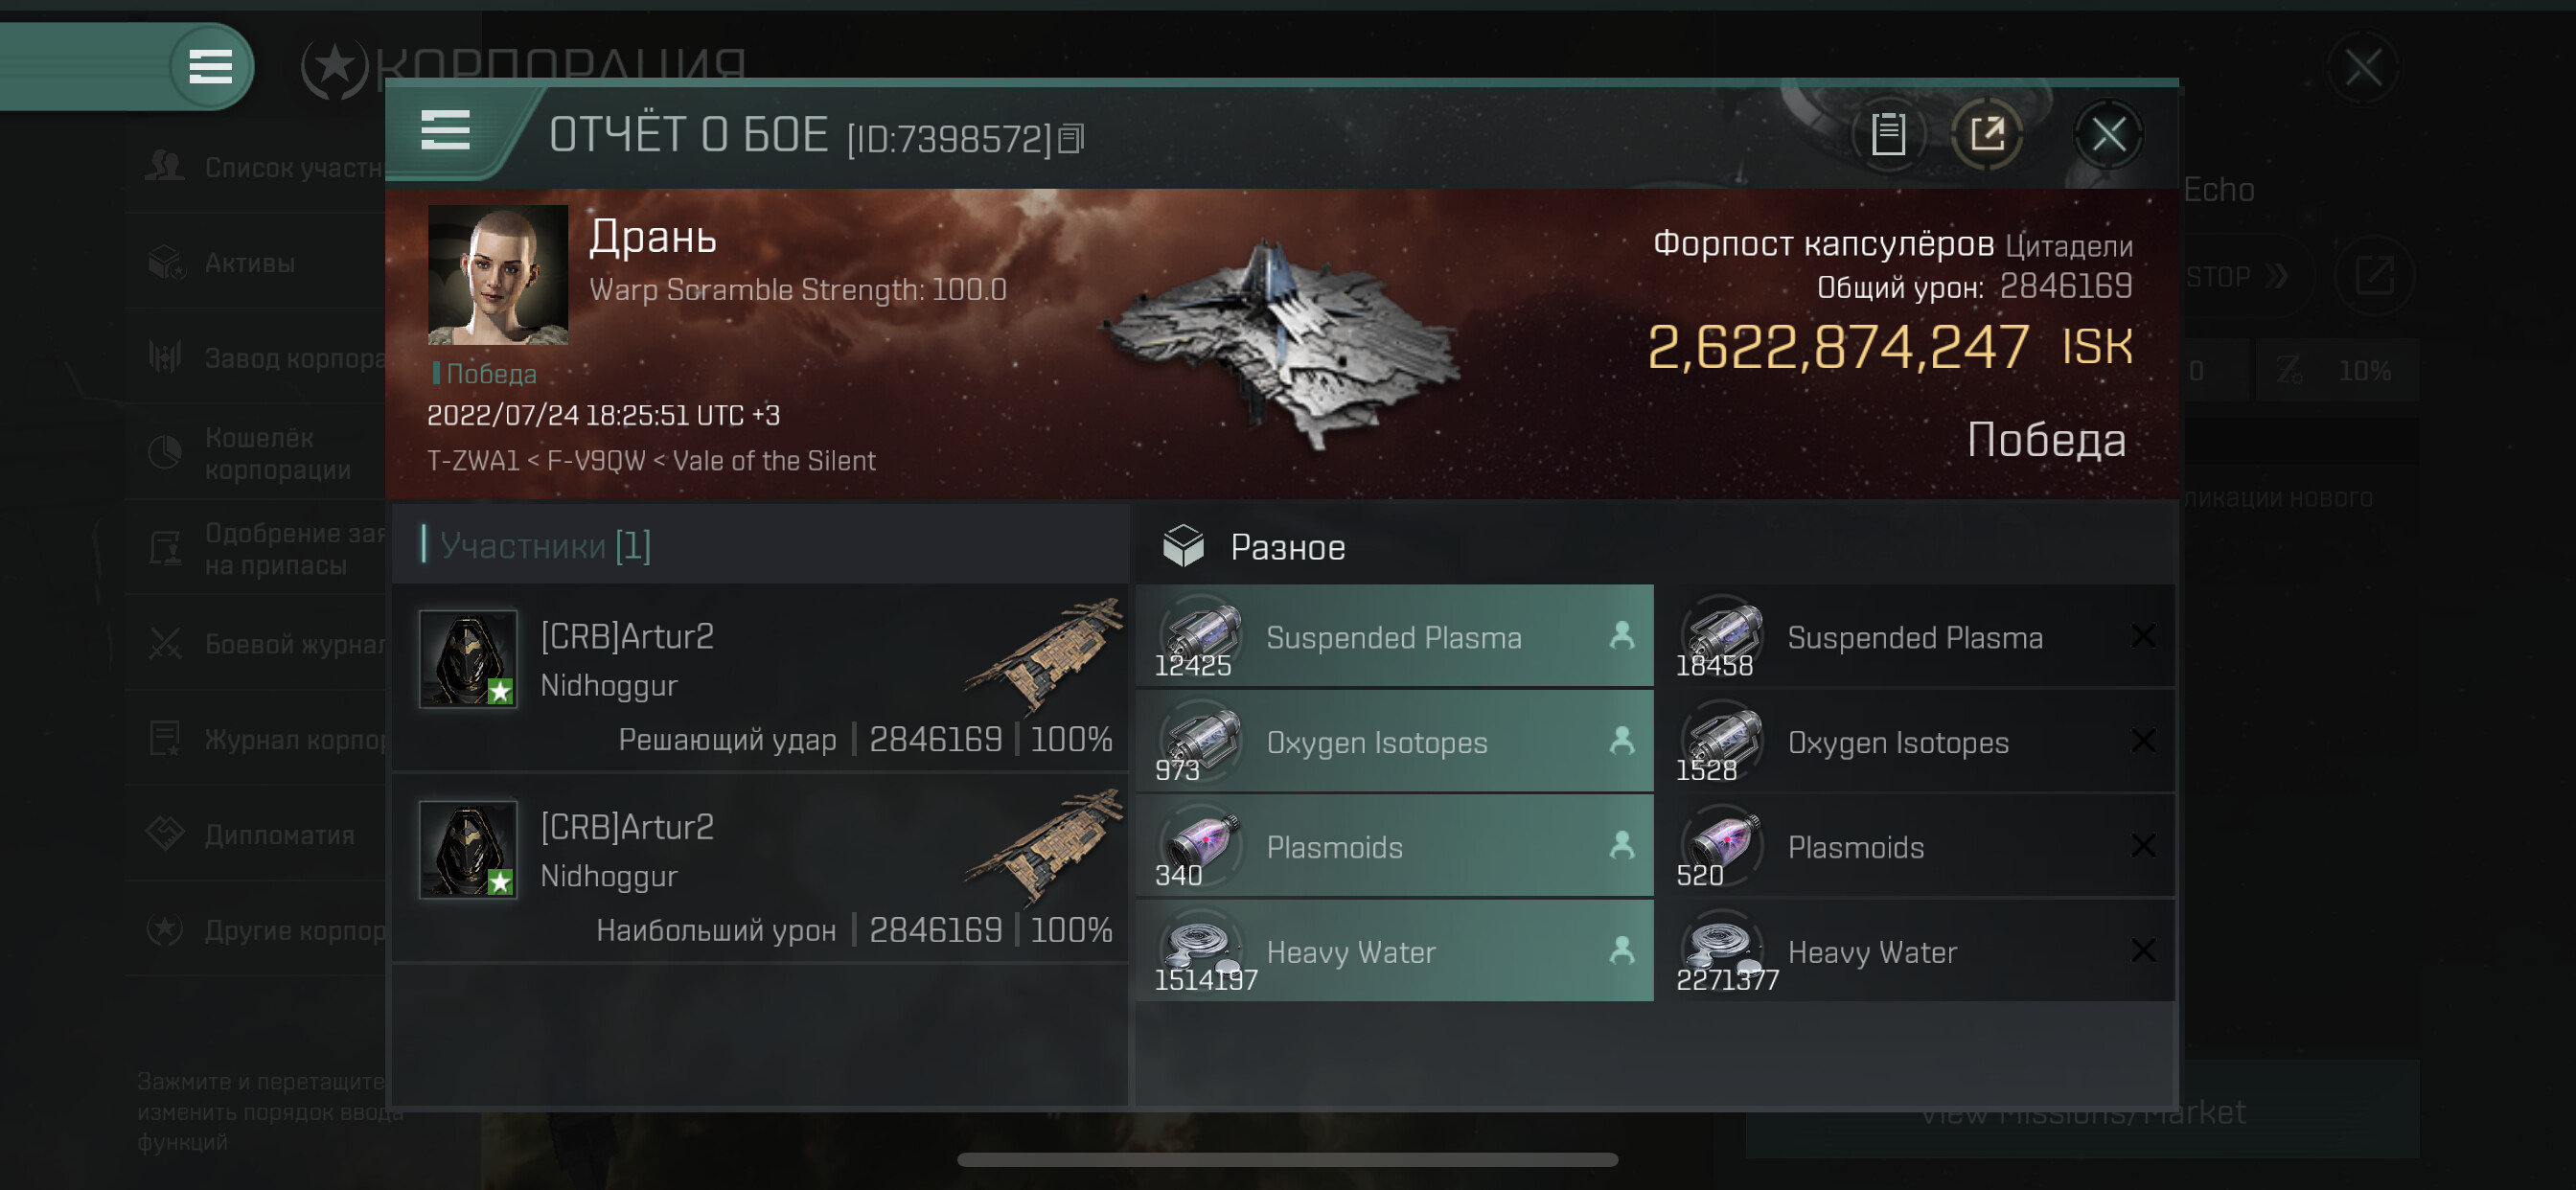Select dropped Suspended Plasma 12425 item
This screenshot has width=2576, height=1190.
(1394, 636)
